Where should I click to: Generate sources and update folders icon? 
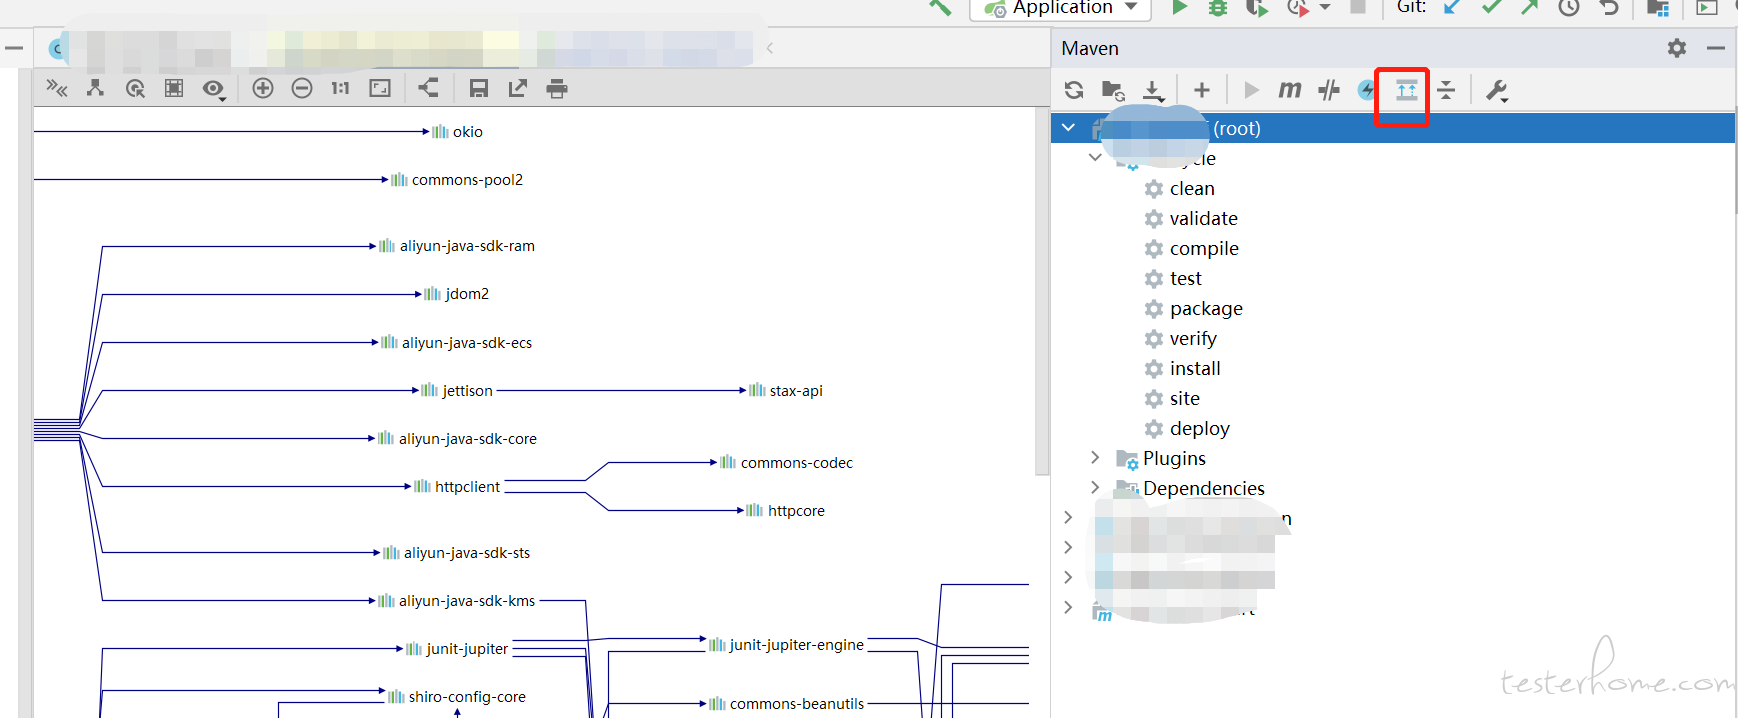[x=1113, y=90]
